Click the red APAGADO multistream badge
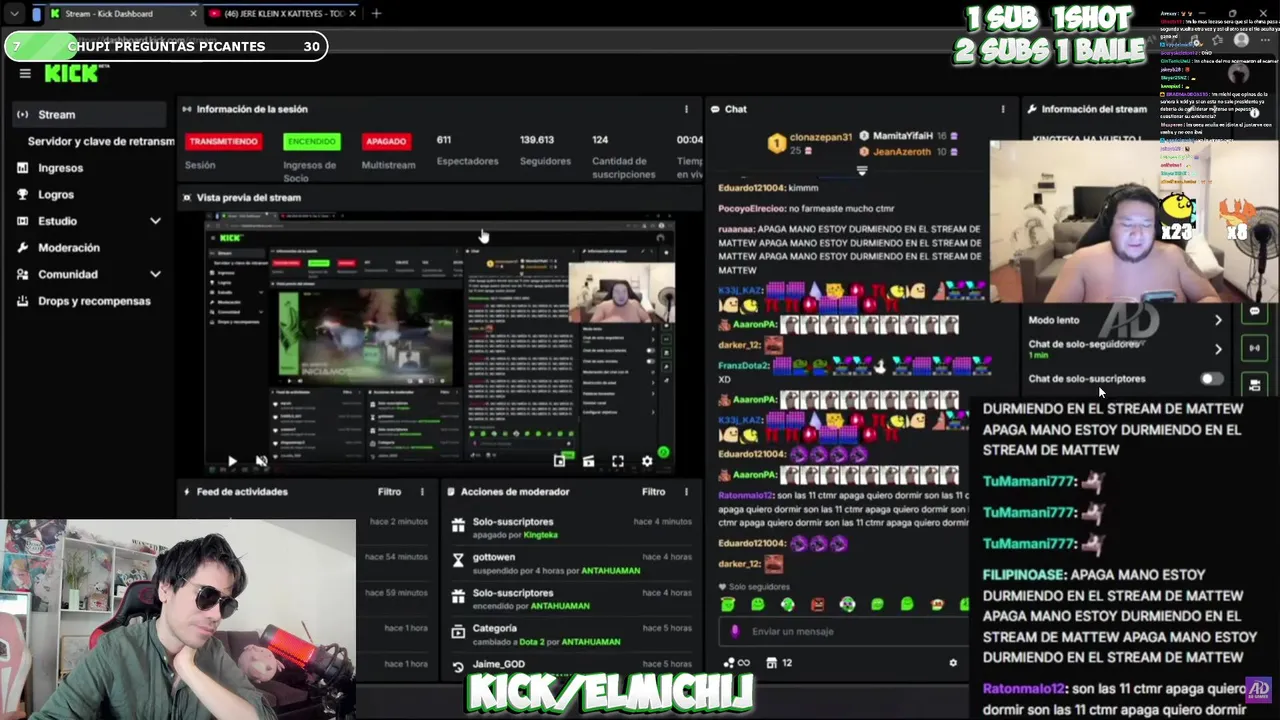Screen dimensions: 1280x720 [386, 141]
